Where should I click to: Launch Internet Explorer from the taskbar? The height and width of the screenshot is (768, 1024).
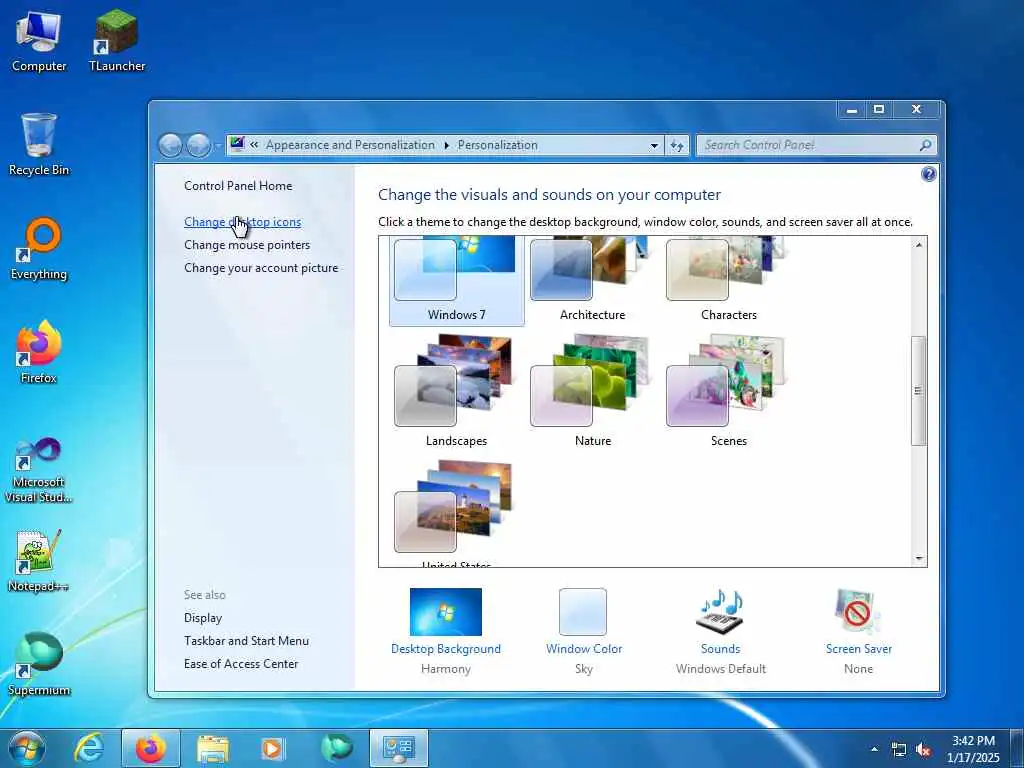tap(89, 748)
